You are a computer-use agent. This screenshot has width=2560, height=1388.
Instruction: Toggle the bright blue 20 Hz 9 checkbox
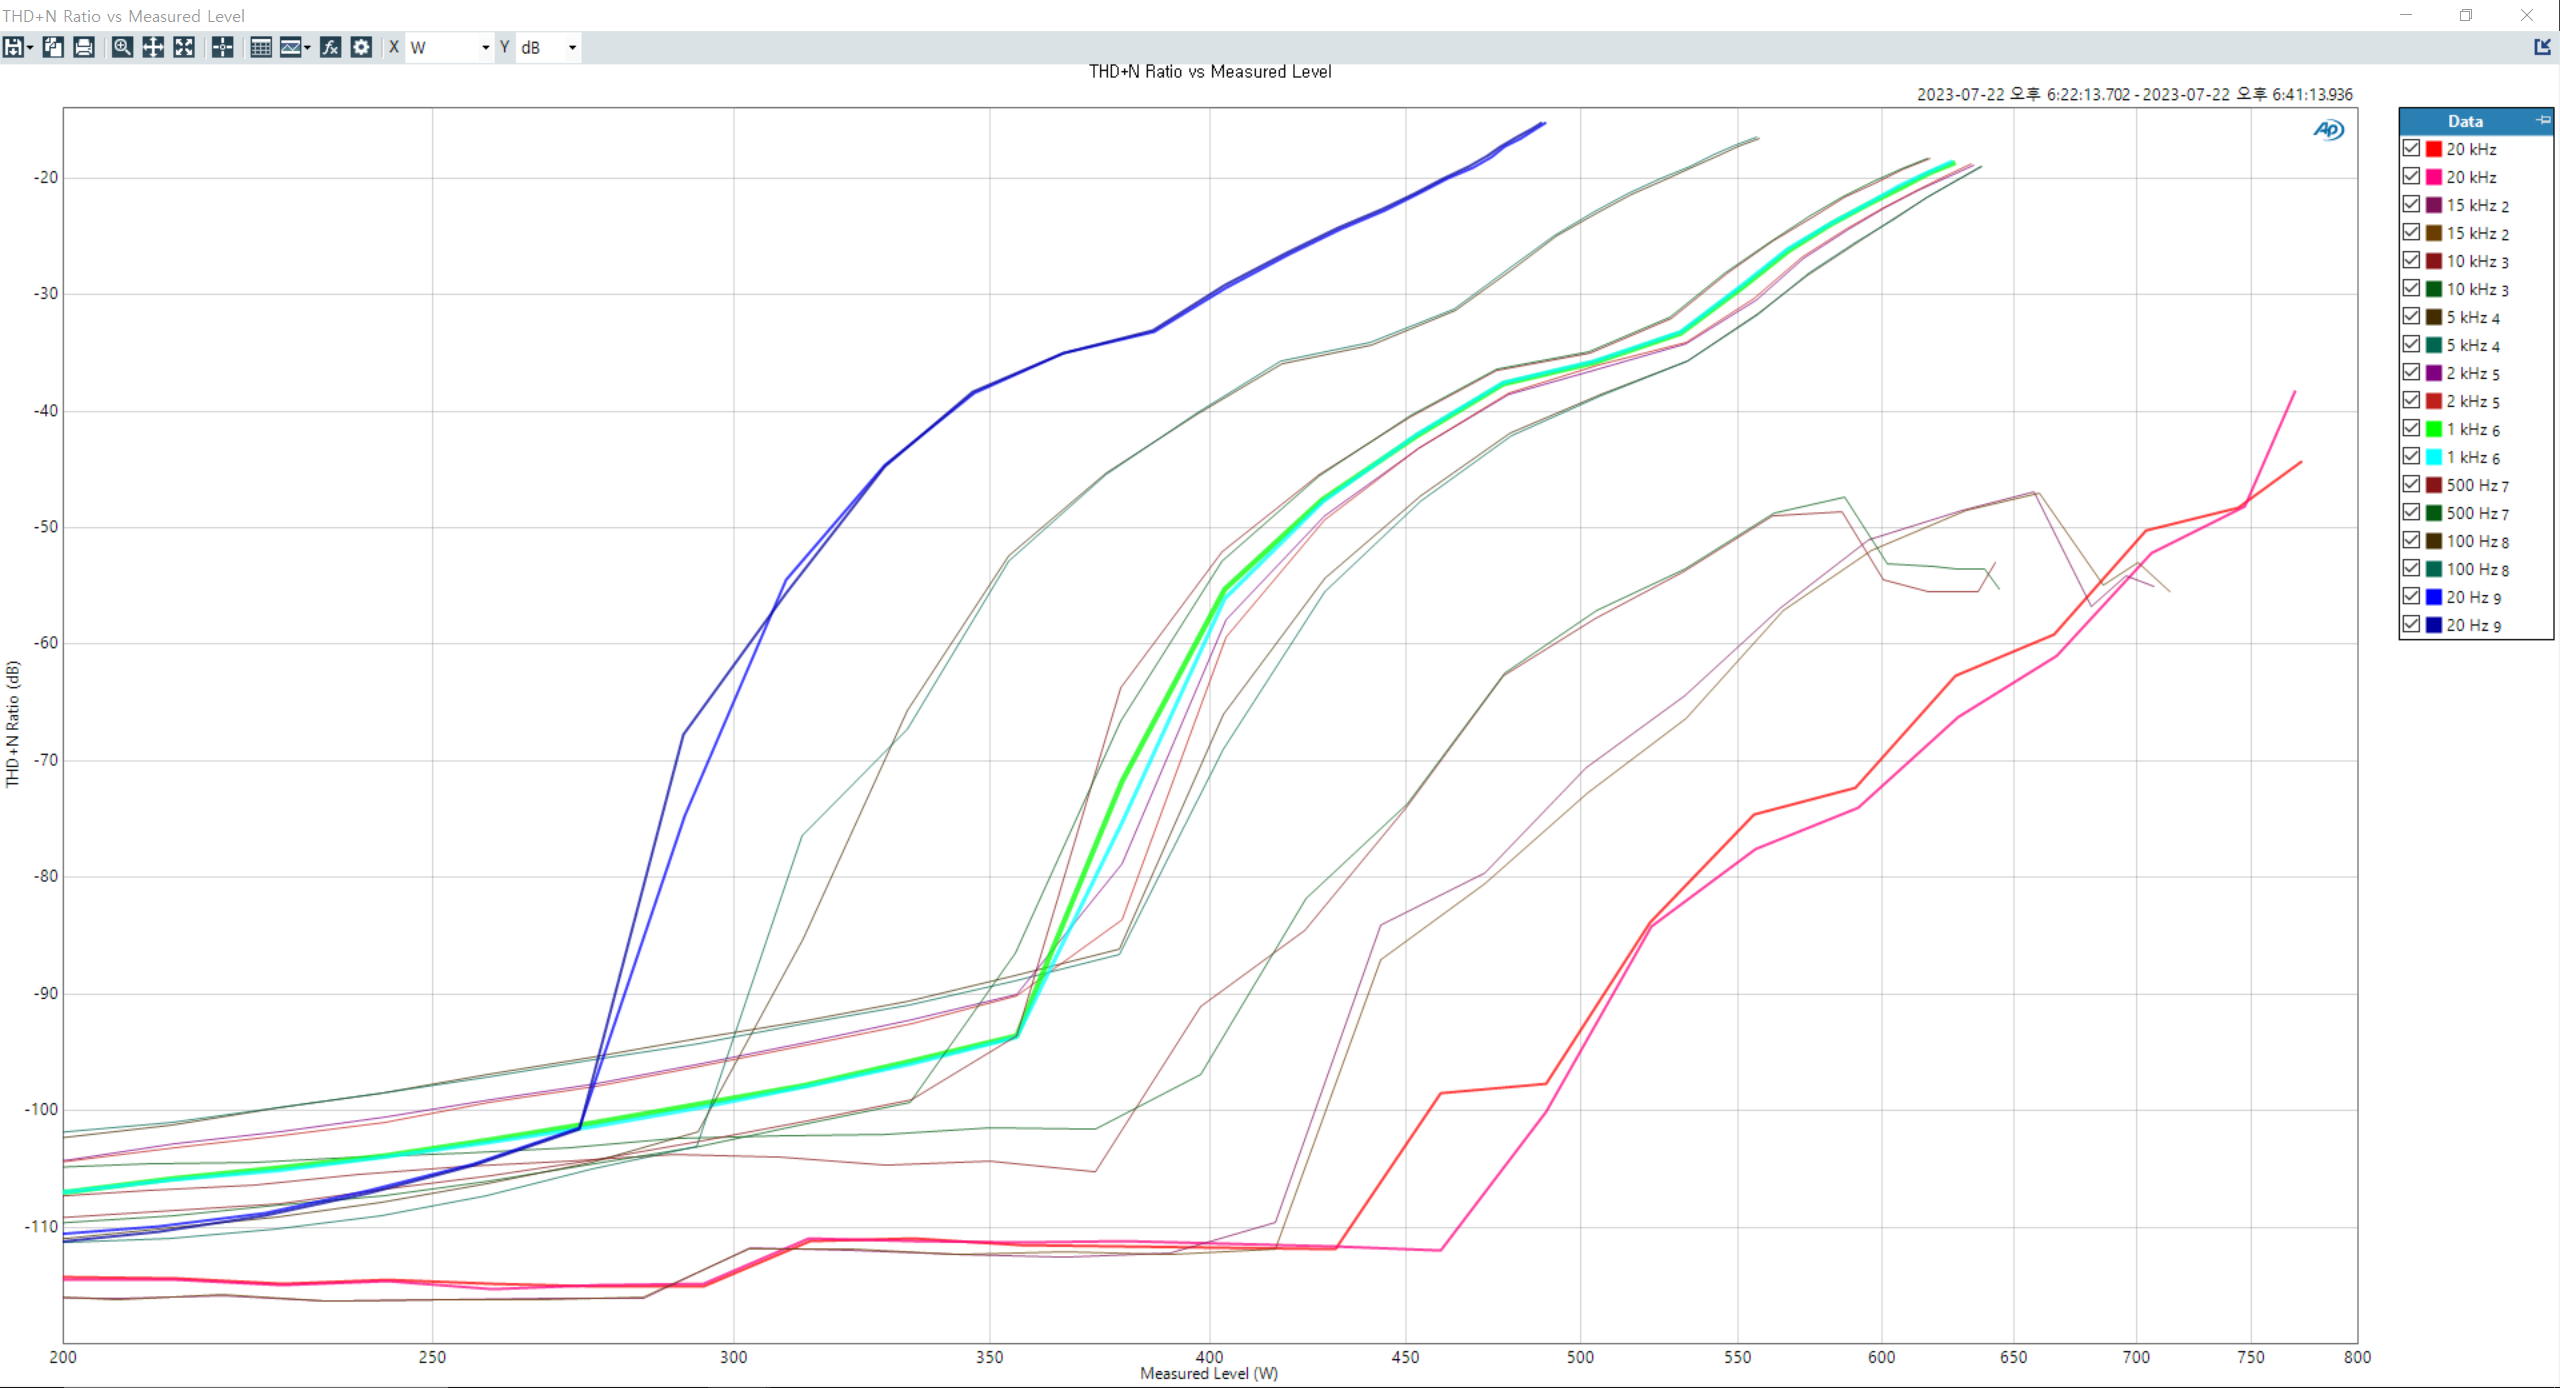(x=2411, y=596)
